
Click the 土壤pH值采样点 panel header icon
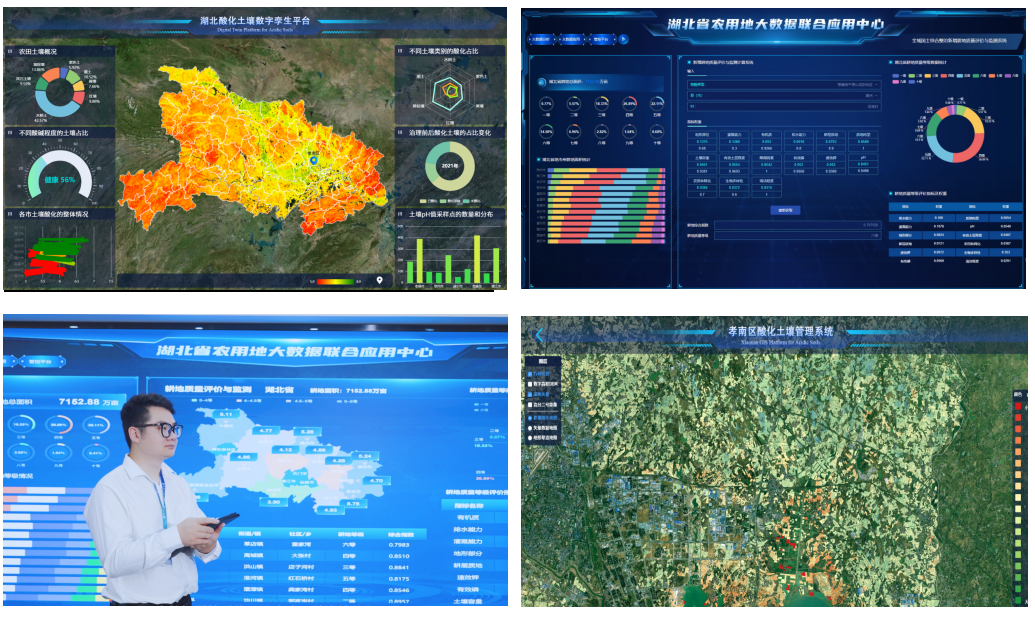401,215
